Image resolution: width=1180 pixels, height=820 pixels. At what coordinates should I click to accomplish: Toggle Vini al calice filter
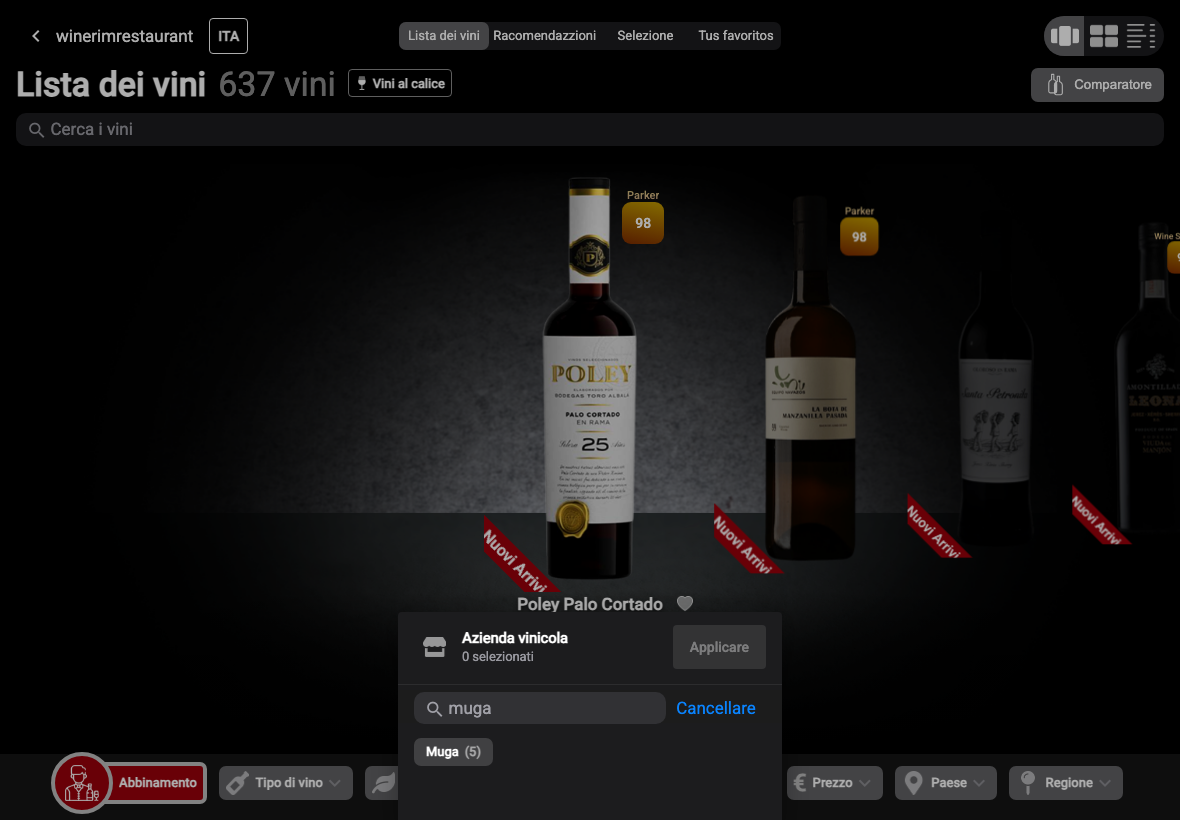click(400, 84)
